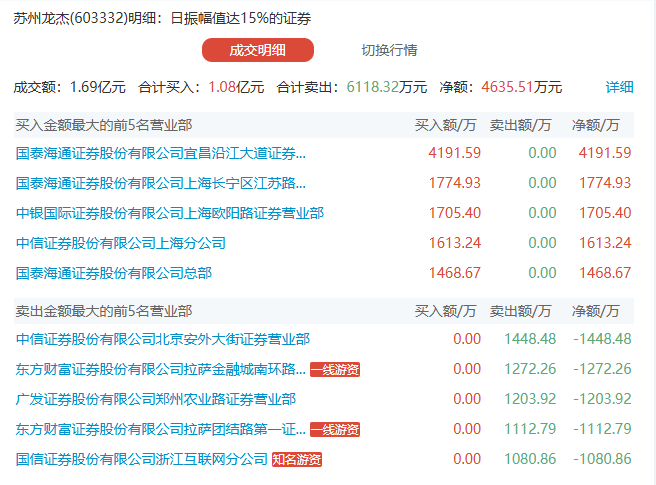
Task: Click 净额/万 header in top buyers table
Action: point(596,125)
